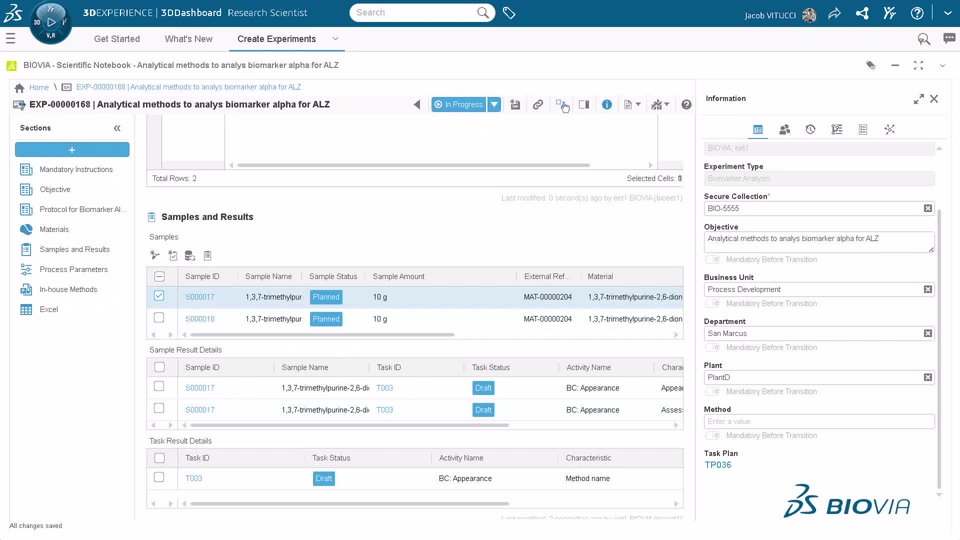Expand the widget options chevron

[942, 66]
